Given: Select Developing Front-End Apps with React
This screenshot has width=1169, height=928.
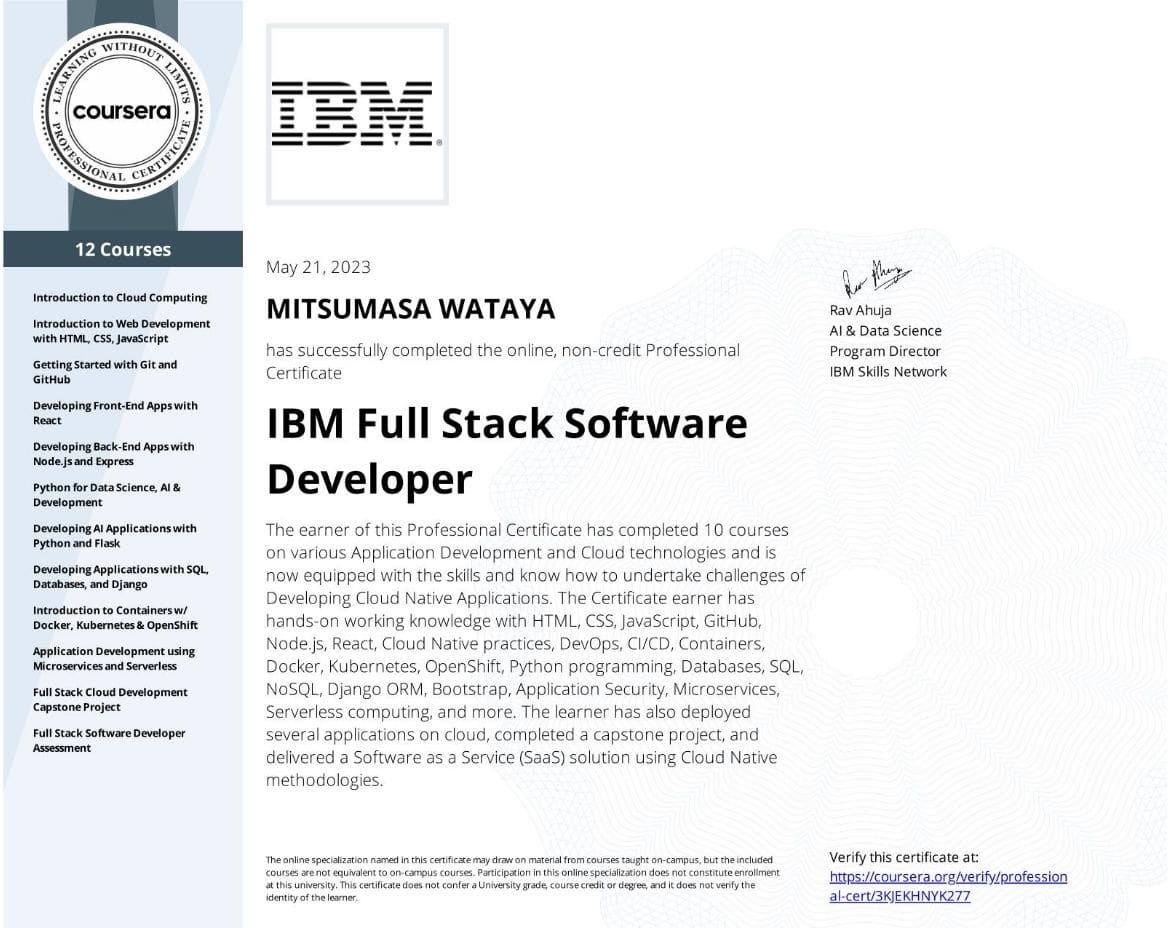Looking at the screenshot, I should click(x=116, y=413).
